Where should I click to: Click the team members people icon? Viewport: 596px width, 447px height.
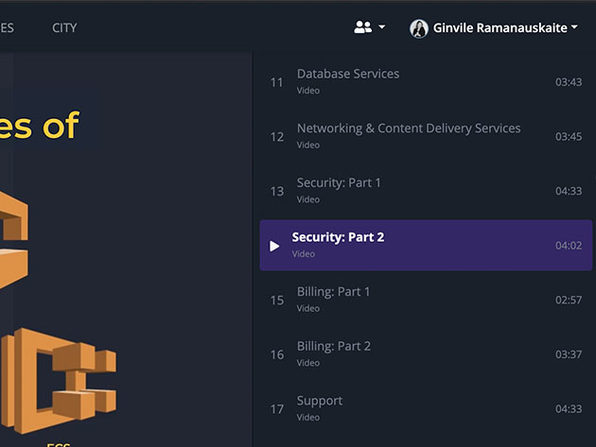point(363,27)
